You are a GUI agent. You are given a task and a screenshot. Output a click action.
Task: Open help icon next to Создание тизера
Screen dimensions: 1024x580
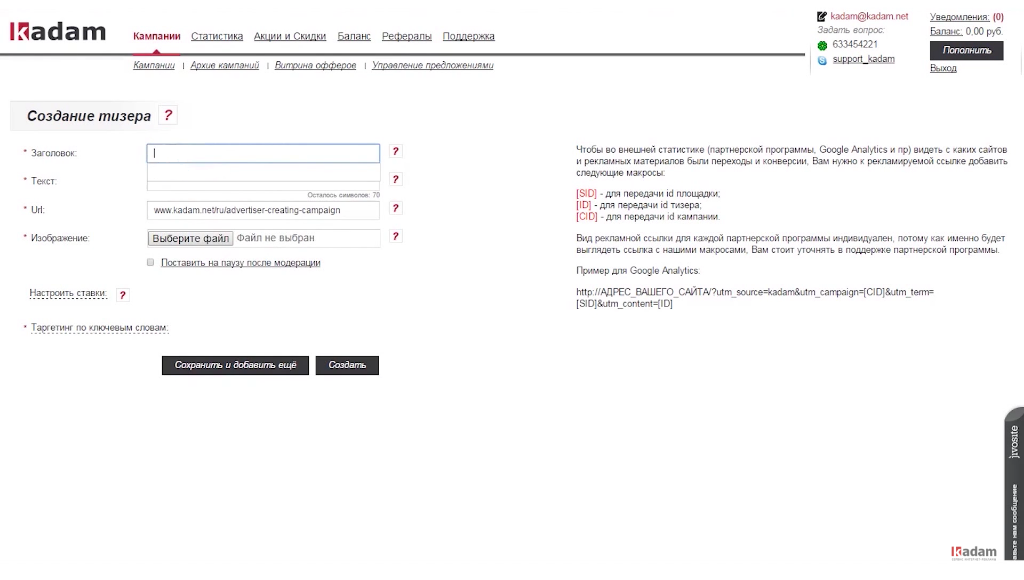168,116
